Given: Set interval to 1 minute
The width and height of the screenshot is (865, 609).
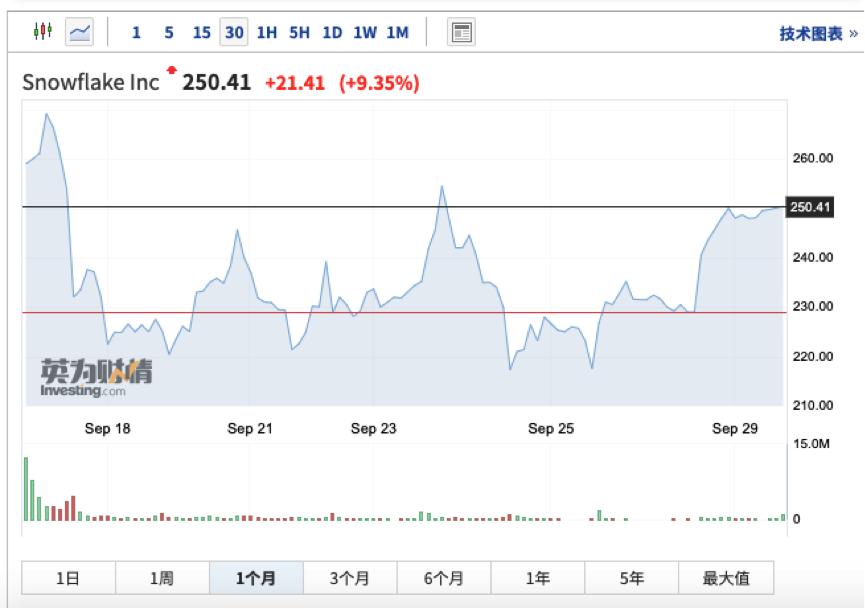Looking at the screenshot, I should tap(136, 33).
